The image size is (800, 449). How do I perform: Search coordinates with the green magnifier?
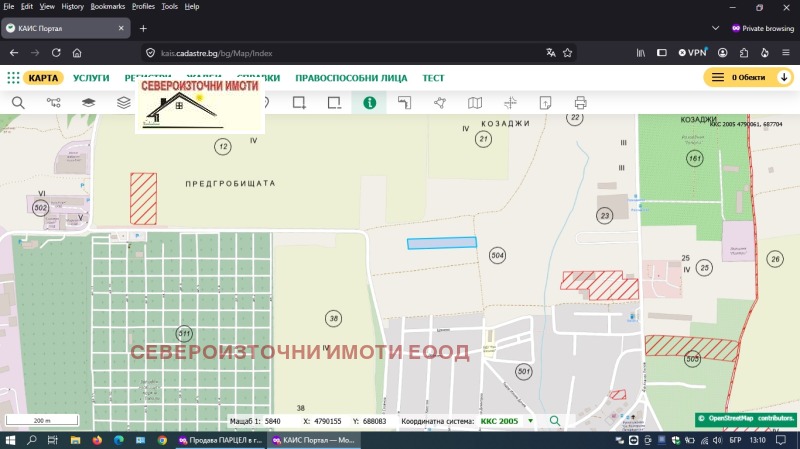(555, 421)
